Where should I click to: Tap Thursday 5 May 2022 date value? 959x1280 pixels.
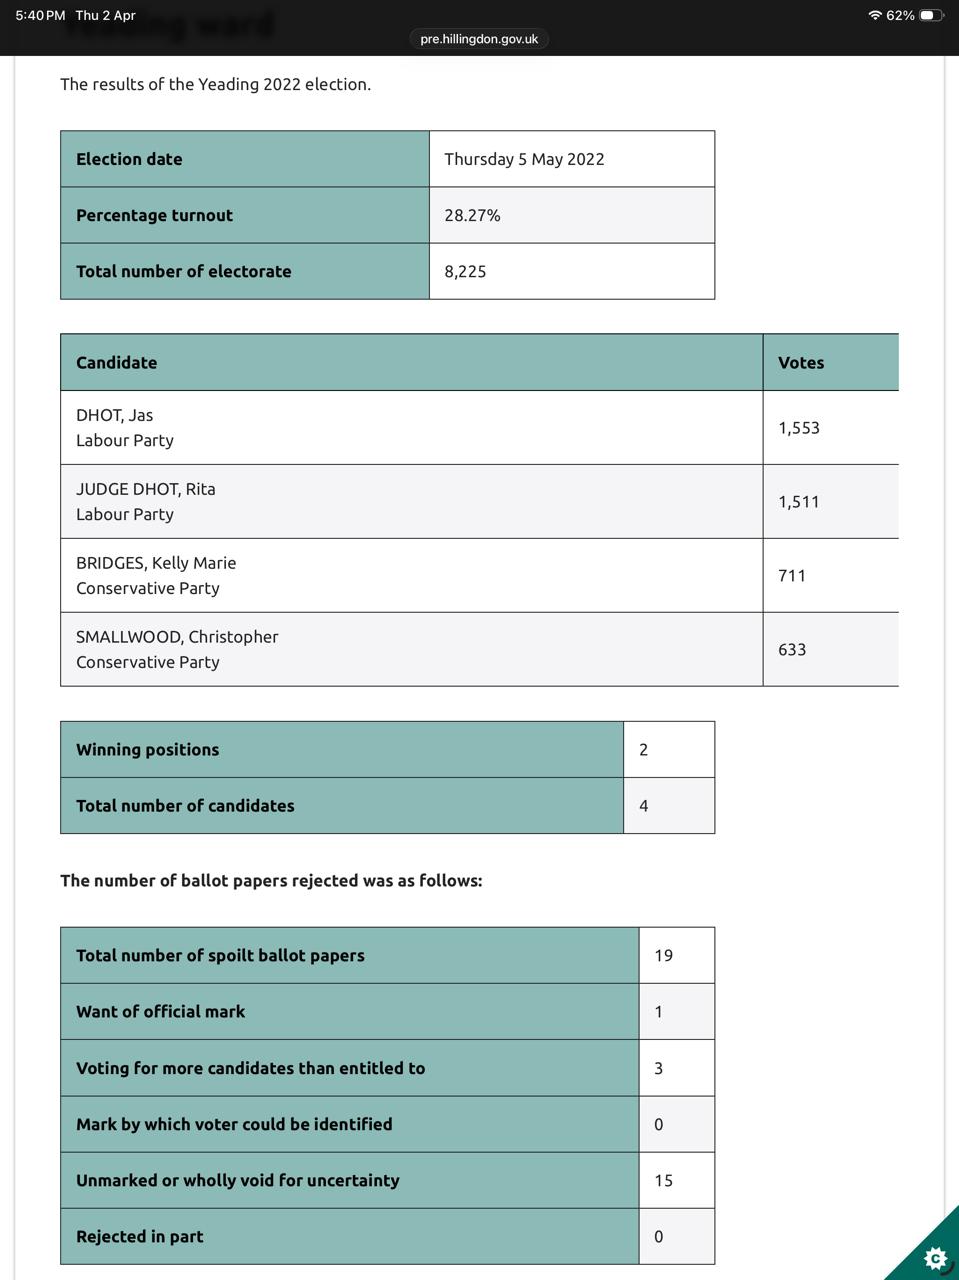pos(524,159)
